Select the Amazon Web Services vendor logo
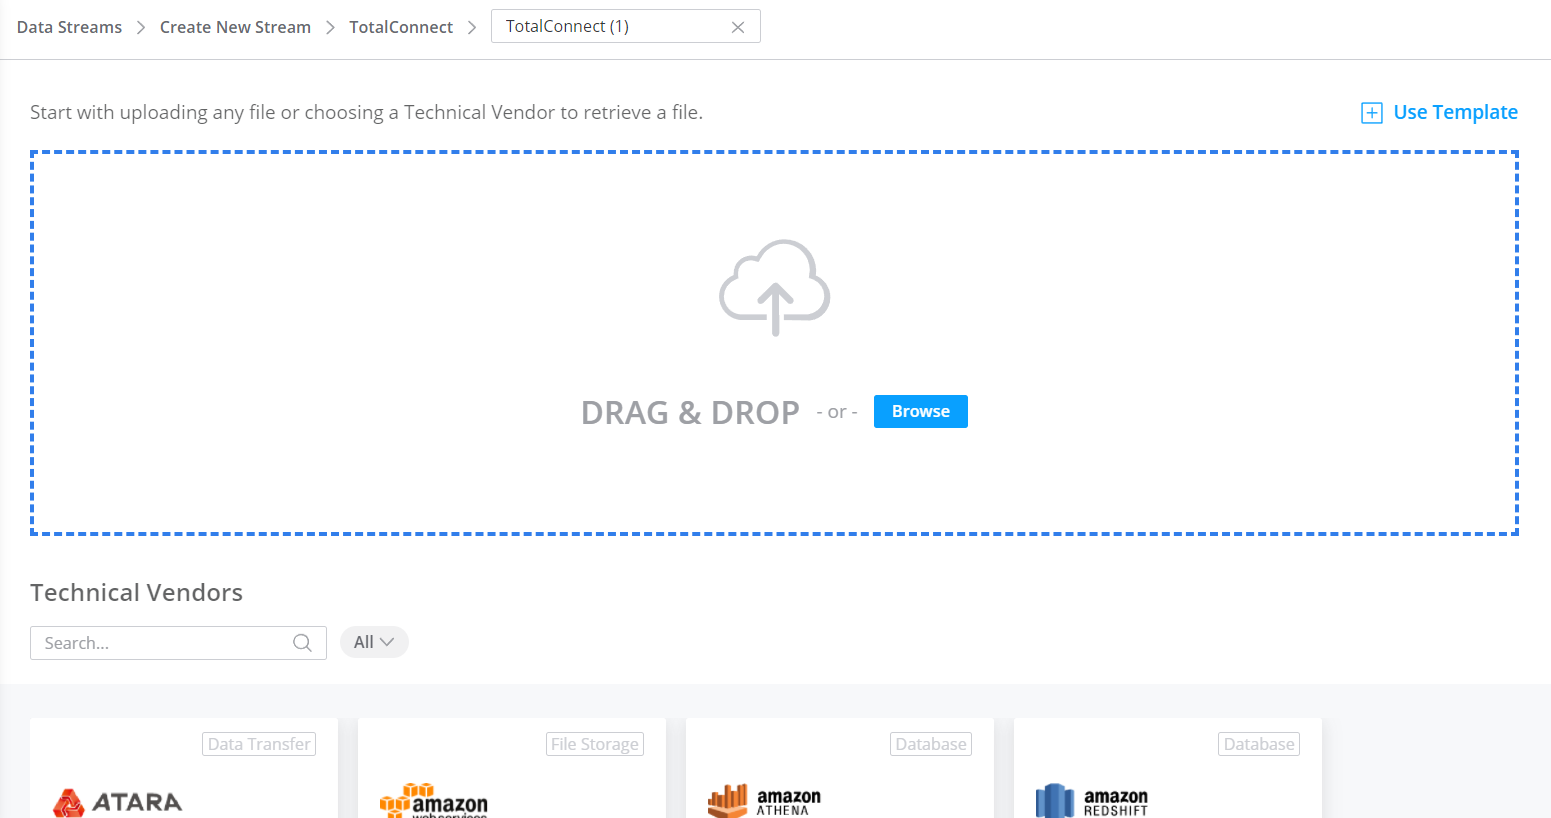Image resolution: width=1551 pixels, height=818 pixels. click(x=433, y=800)
